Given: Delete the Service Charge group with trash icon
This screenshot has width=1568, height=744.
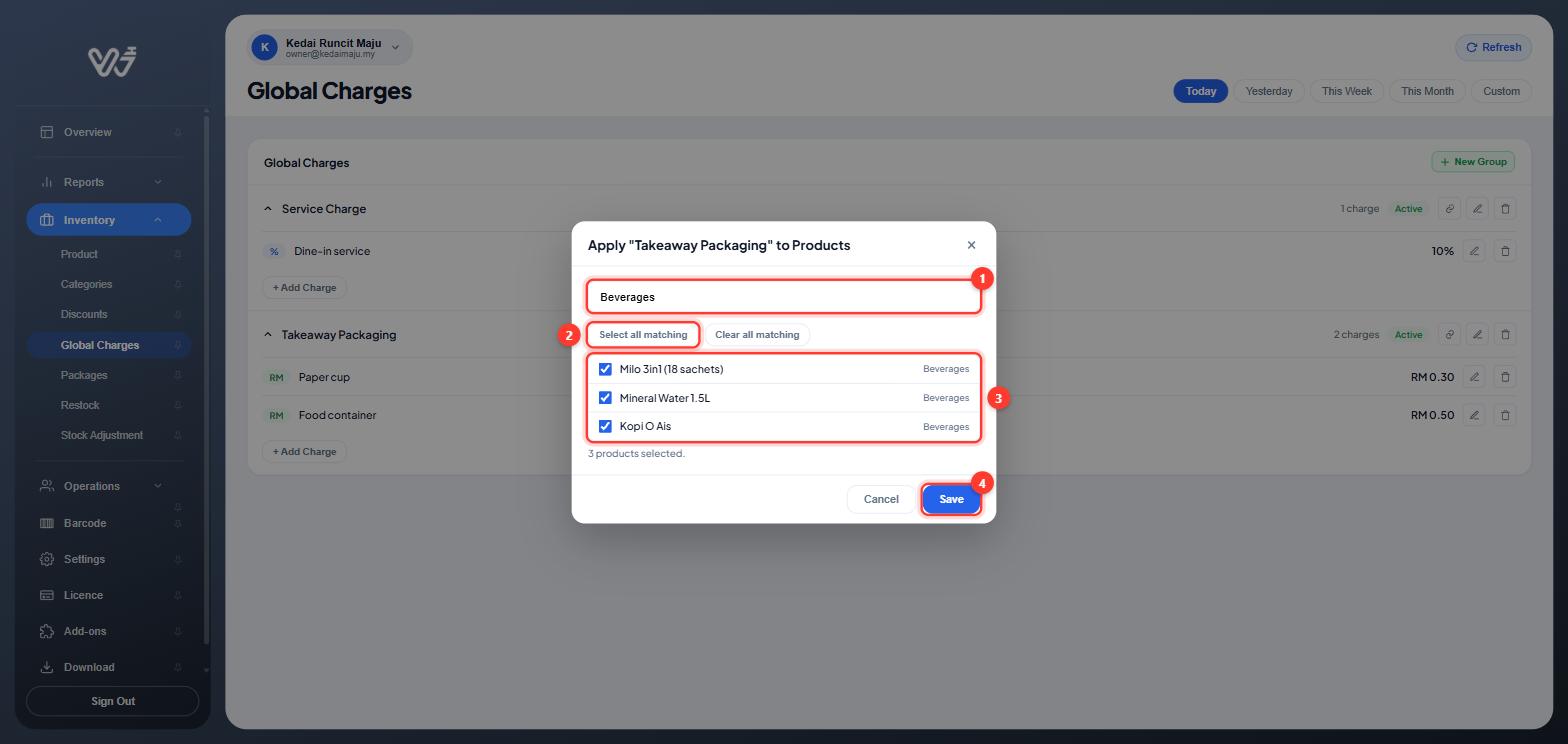Looking at the screenshot, I should [x=1505, y=209].
